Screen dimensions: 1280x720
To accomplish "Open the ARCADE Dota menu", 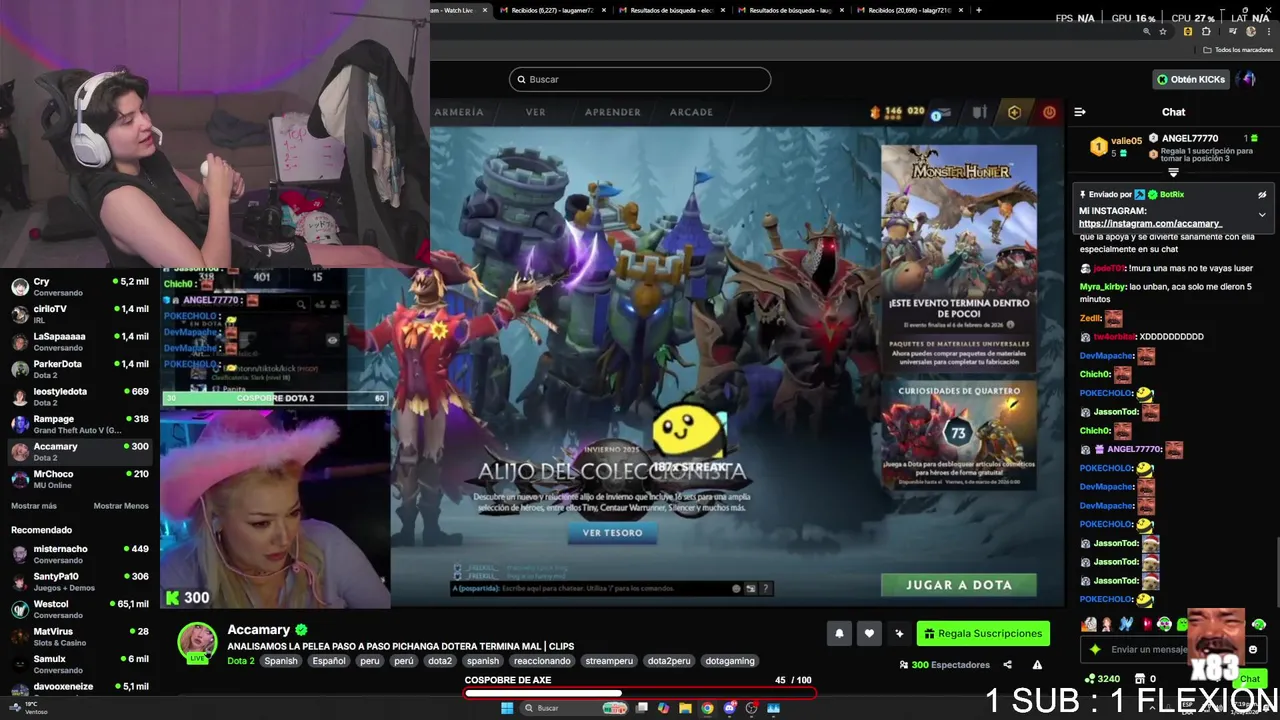I will pyautogui.click(x=691, y=112).
